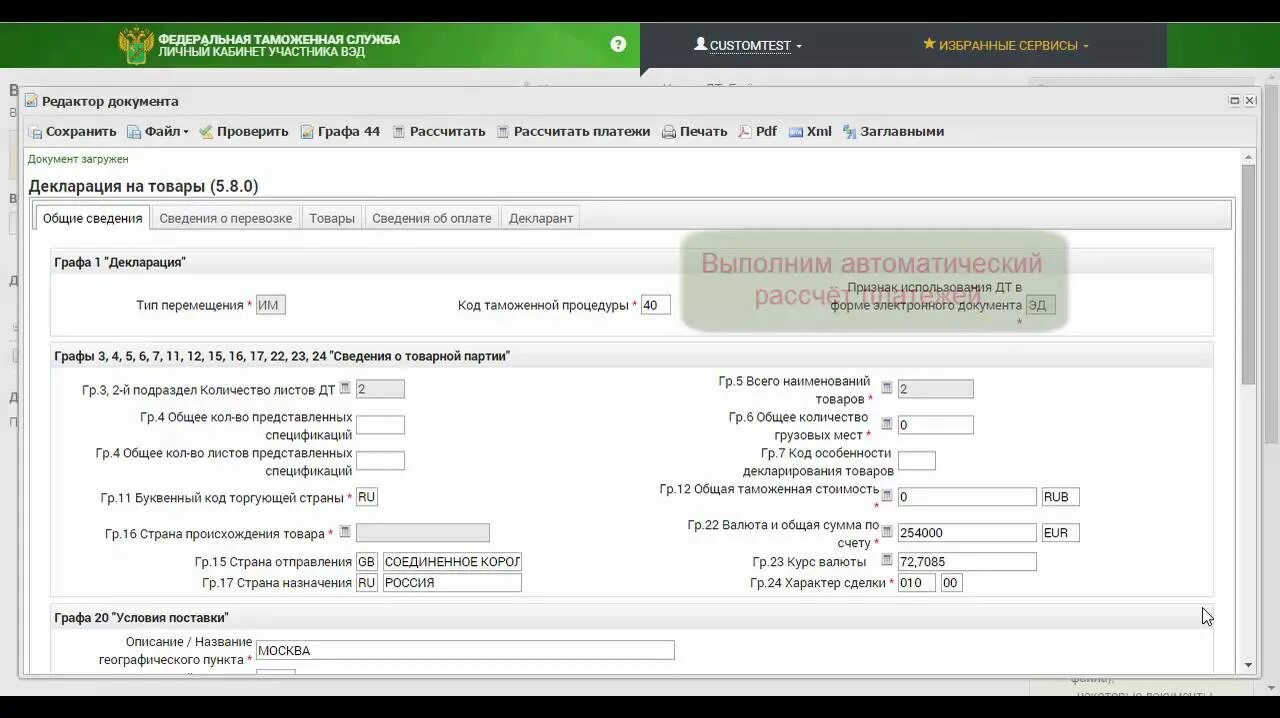Maximize the Редактор документа dialog
Viewport: 1280px width, 718px height.
(x=1235, y=101)
